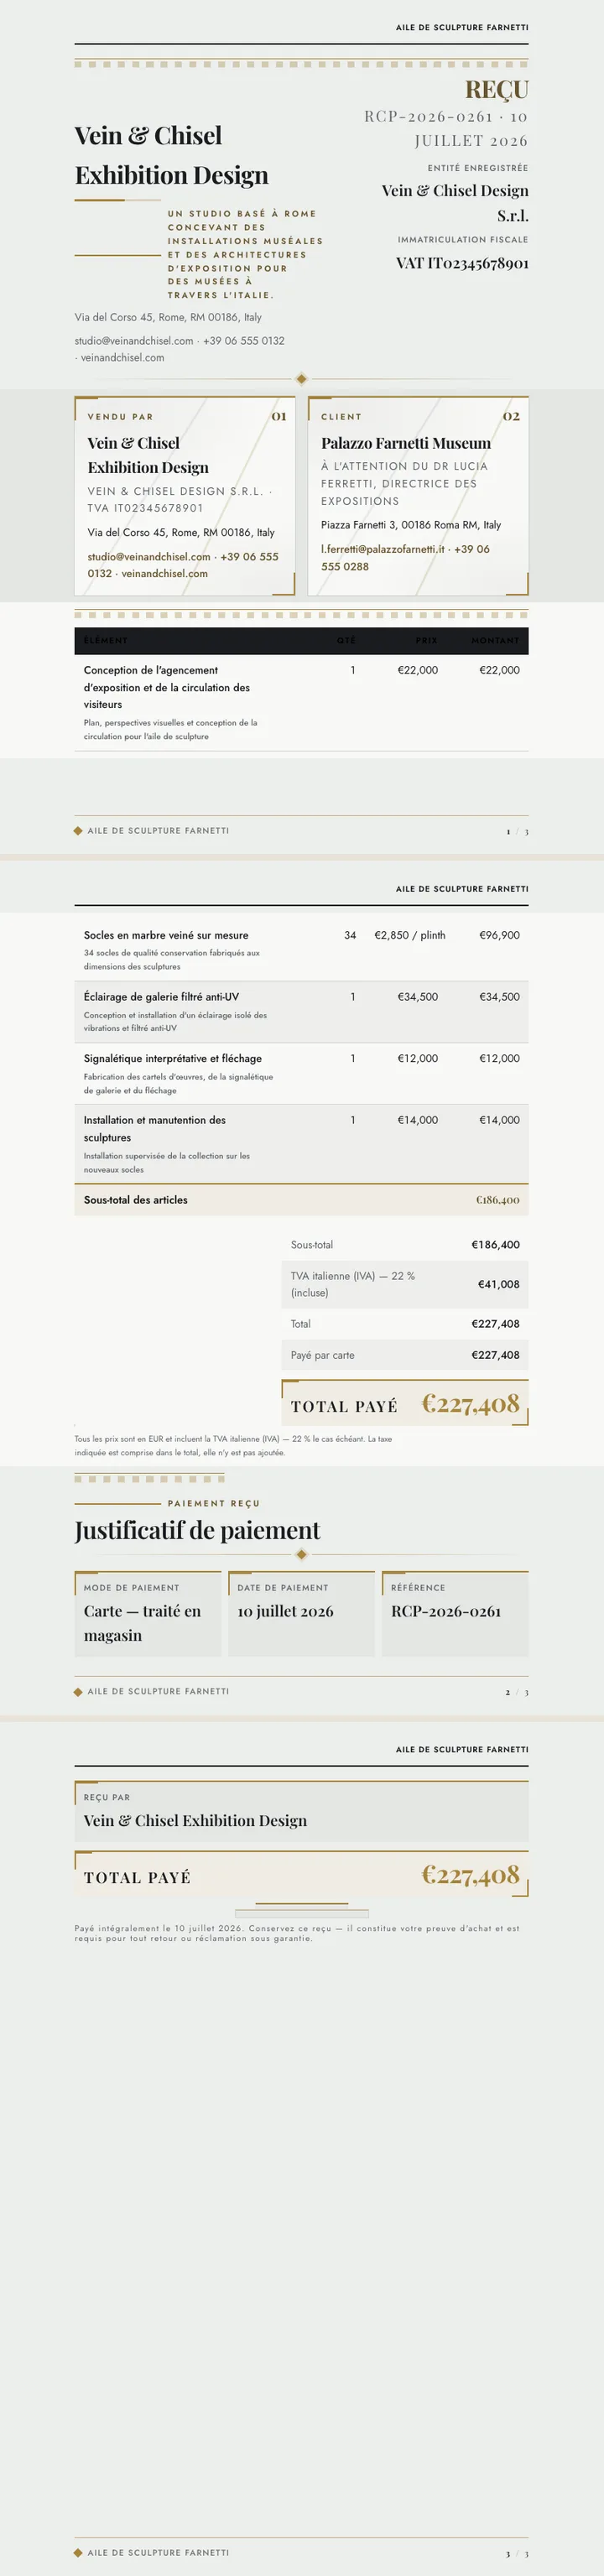The height and width of the screenshot is (2576, 604).
Task: Click the Référence RCP-2026-0261 card
Action: 455,1614
